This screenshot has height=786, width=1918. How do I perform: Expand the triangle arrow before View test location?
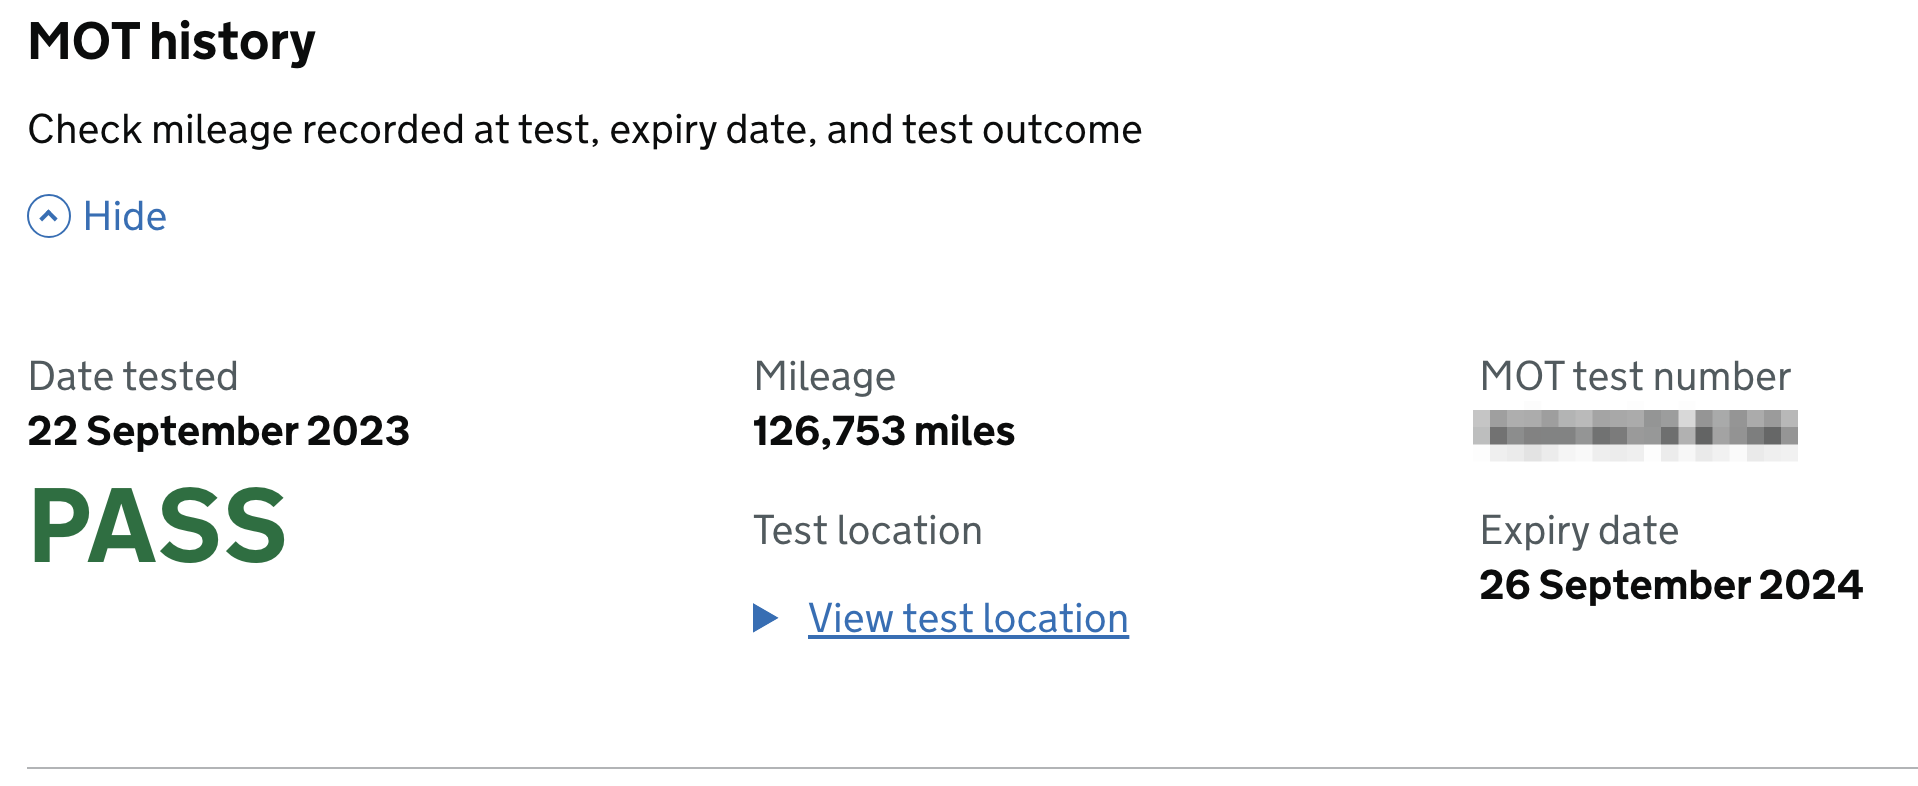[765, 618]
